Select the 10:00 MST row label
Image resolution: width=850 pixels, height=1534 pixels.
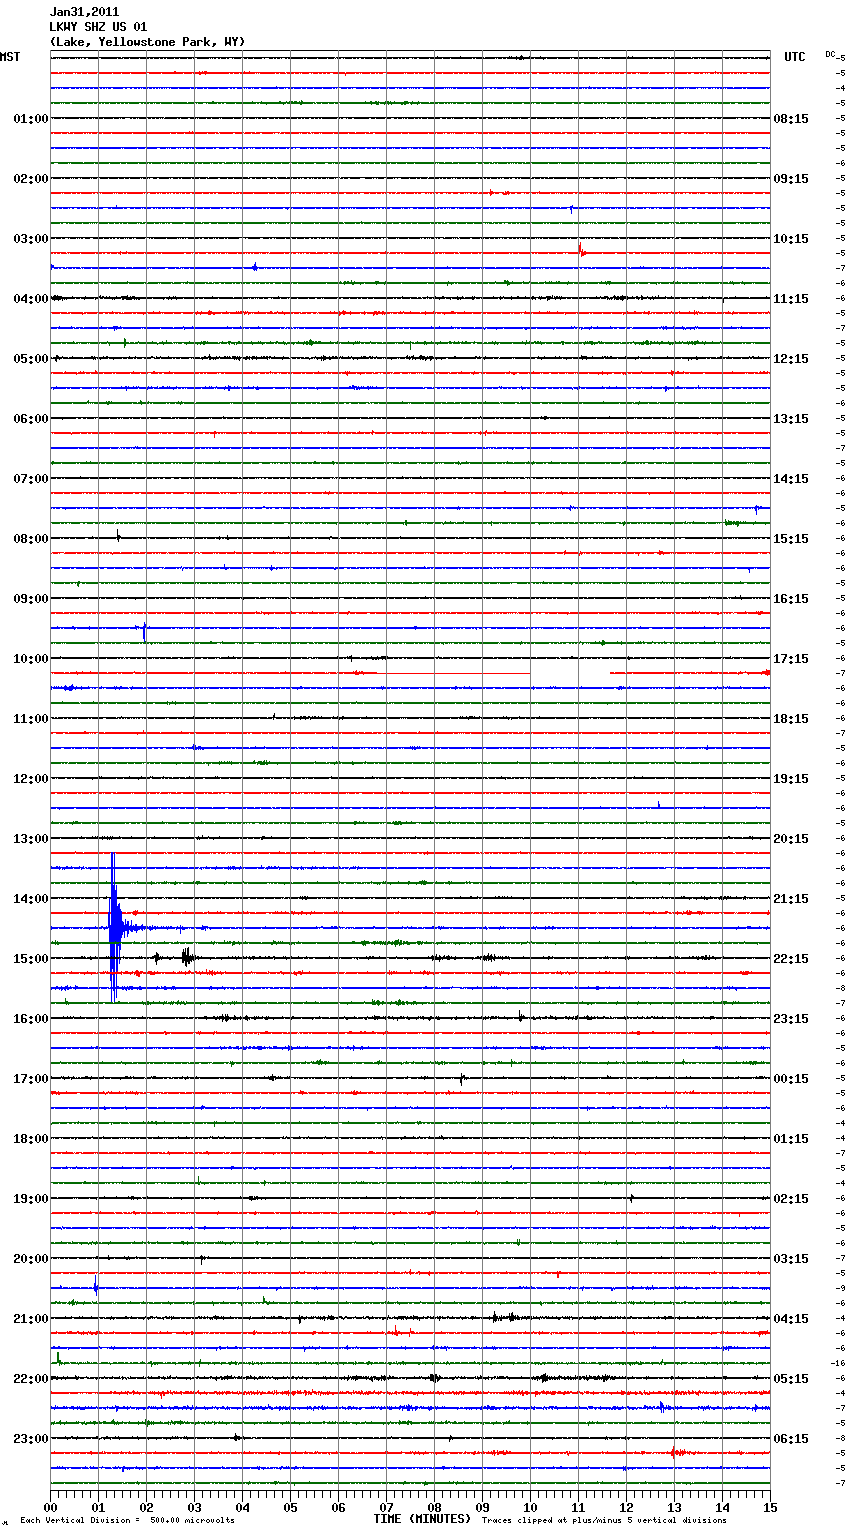(31, 659)
